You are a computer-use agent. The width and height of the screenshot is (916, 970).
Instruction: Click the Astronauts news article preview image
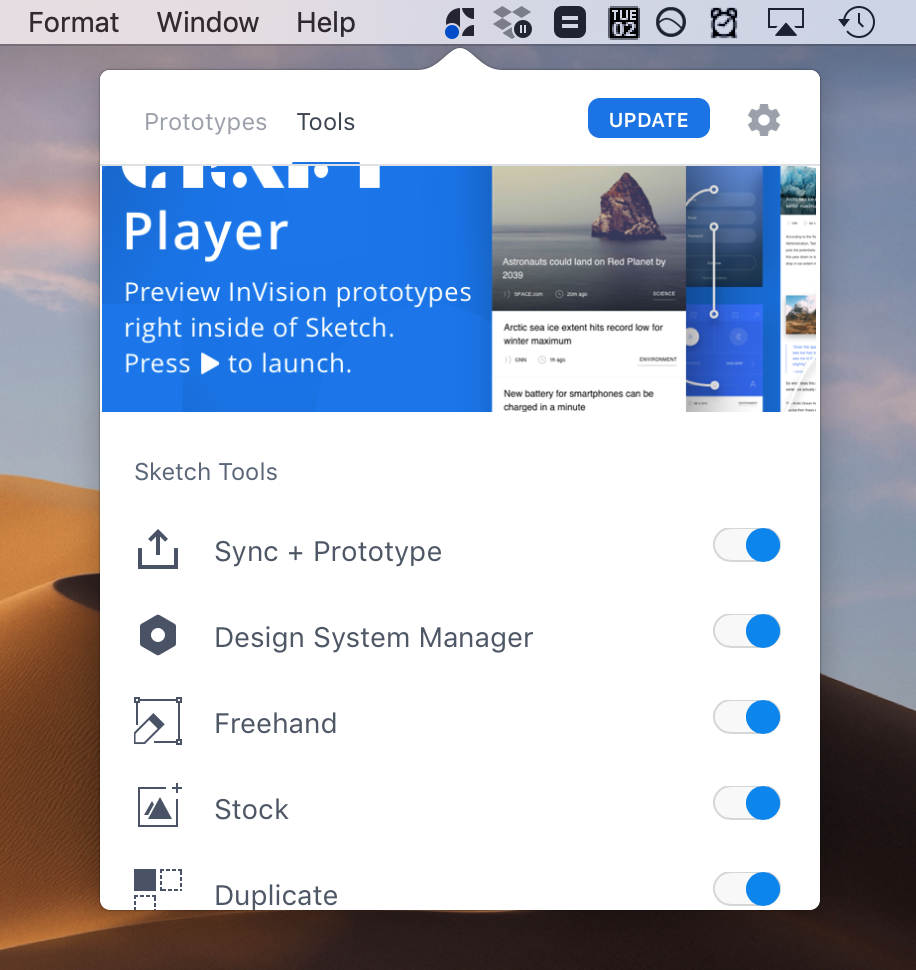(589, 238)
